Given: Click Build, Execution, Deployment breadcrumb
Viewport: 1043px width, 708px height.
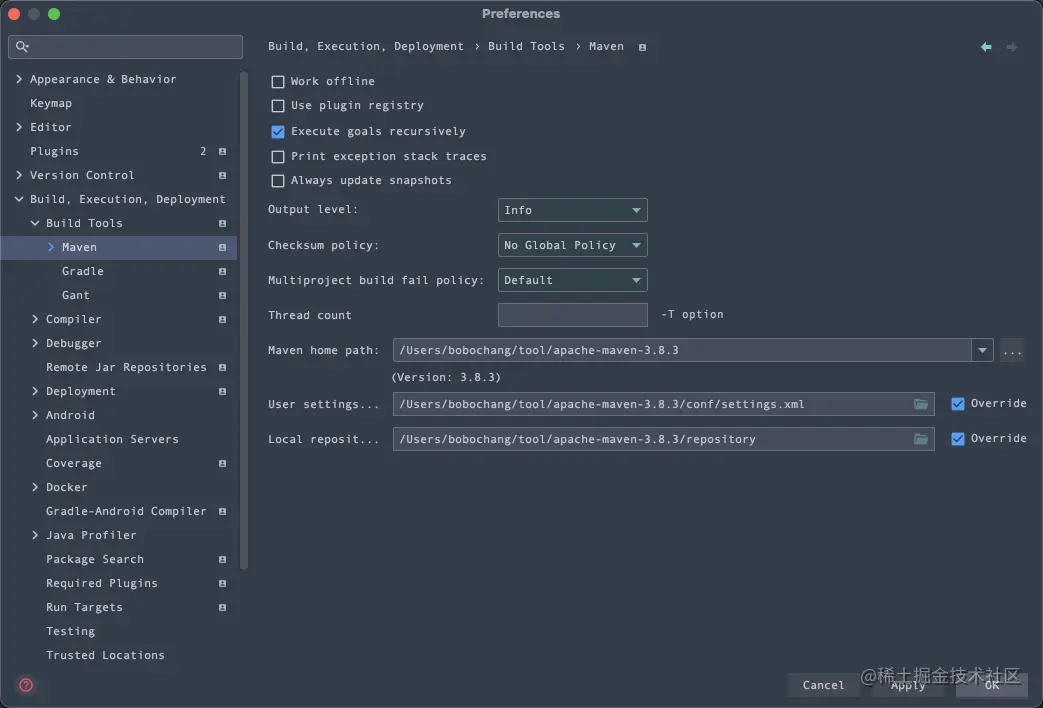Looking at the screenshot, I should point(366,46).
